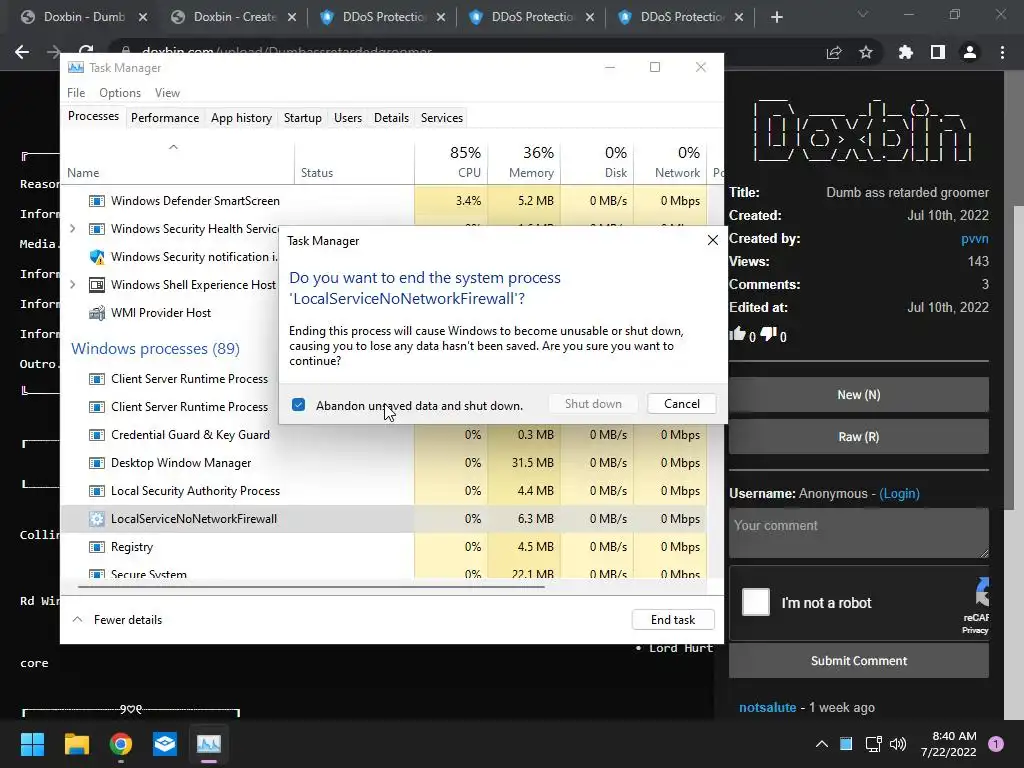Open File Explorer from the taskbar
The width and height of the screenshot is (1024, 768).
point(76,744)
